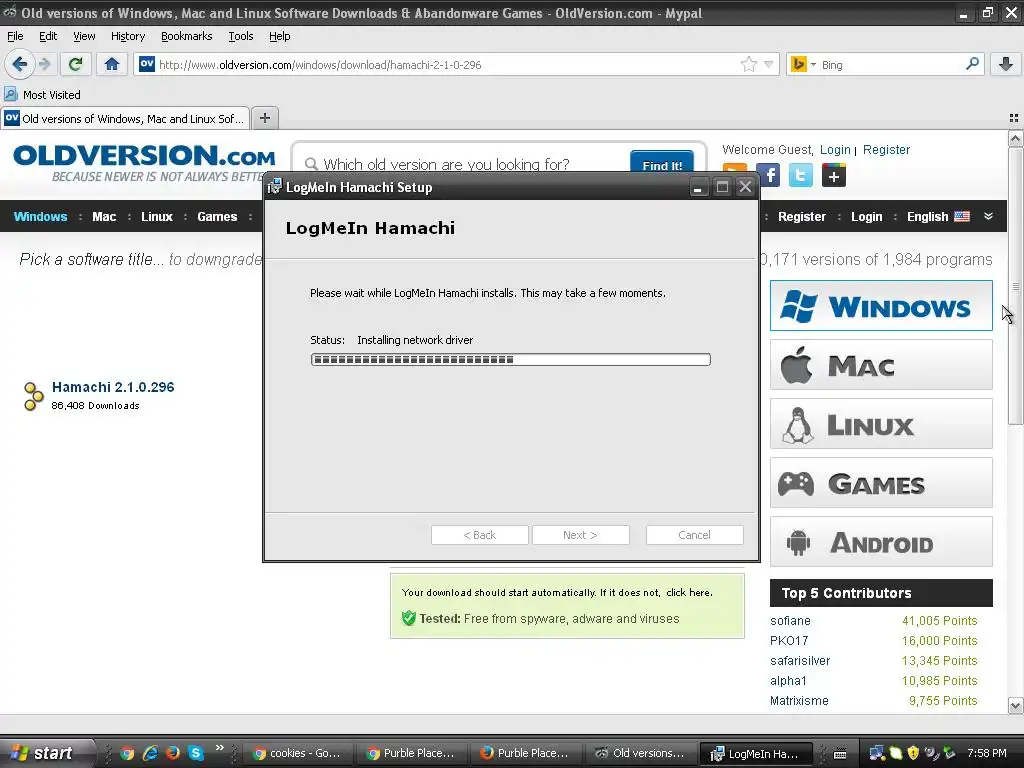Open Mac in the site navigation bar
Screen dimensions: 1024x768
tap(104, 217)
